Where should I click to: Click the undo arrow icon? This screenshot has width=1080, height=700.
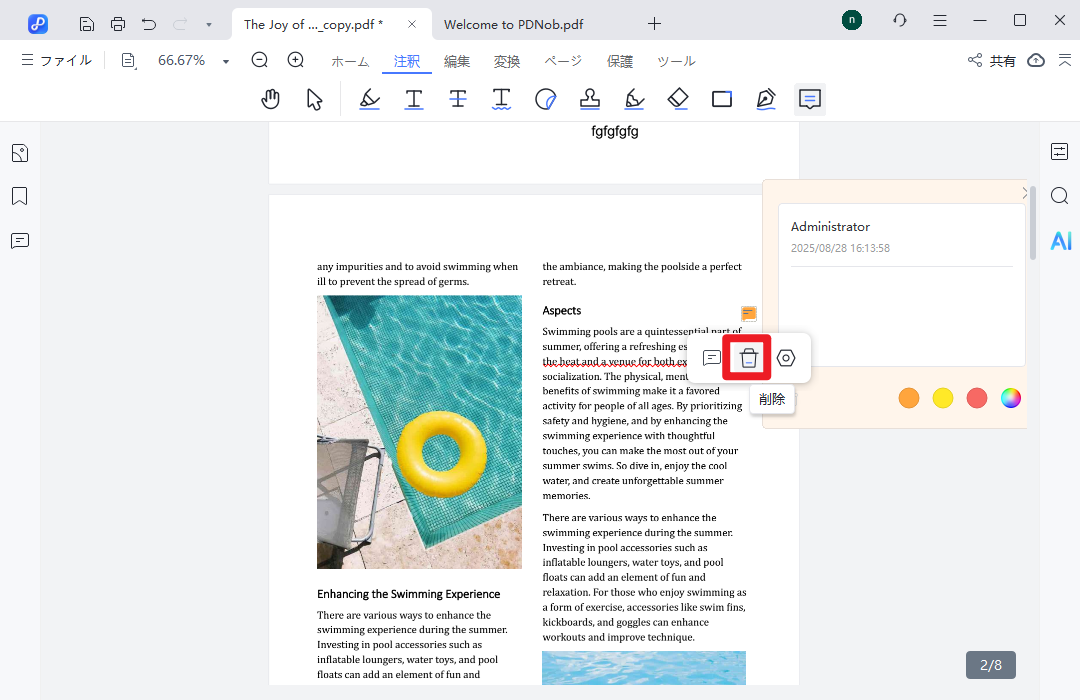click(x=149, y=24)
